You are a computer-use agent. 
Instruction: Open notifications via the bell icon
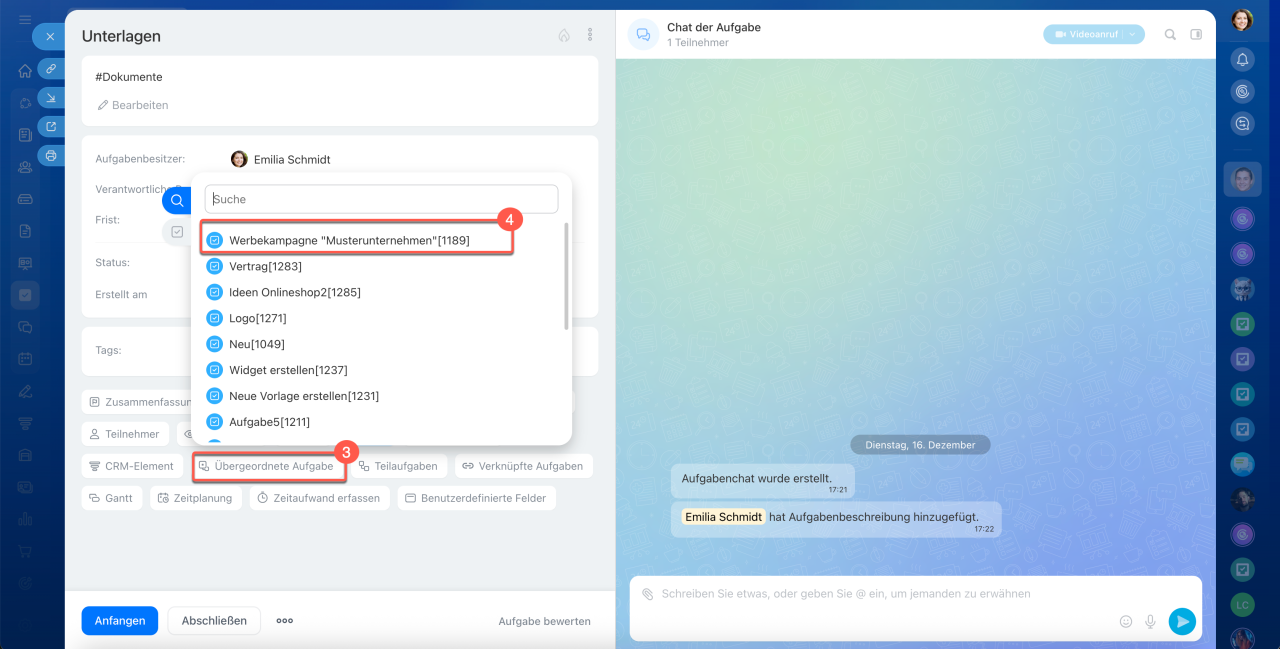(x=1242, y=60)
